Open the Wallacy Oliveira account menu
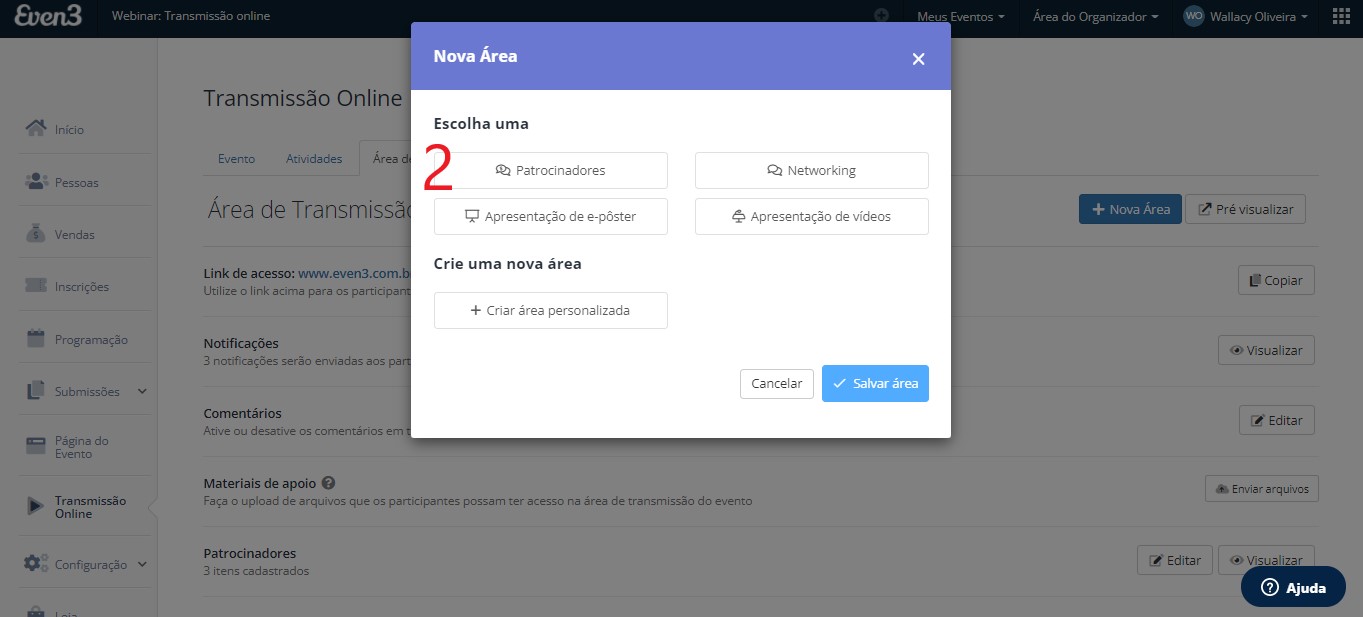The image size is (1363, 617). (x=1245, y=17)
